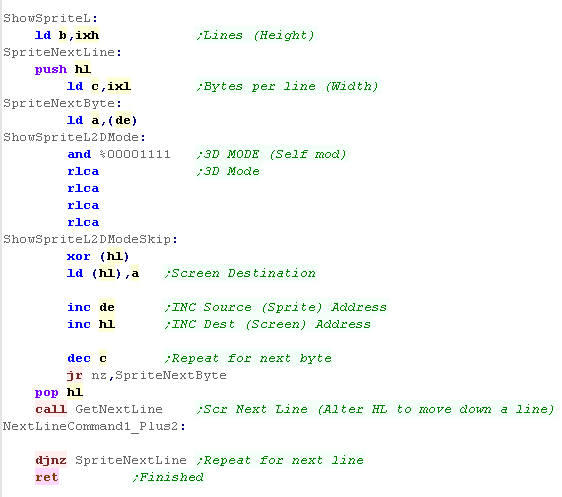Click the ';Screen Destination' comment
The height and width of the screenshot is (497, 562).
tap(240, 273)
